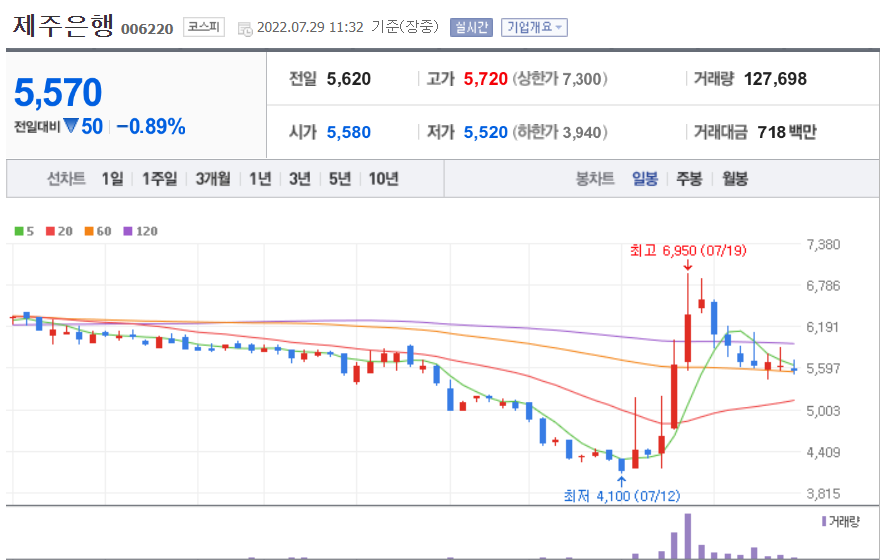This screenshot has height=560, width=880.
Task: Click the current price 5,570
Action: pos(58,92)
